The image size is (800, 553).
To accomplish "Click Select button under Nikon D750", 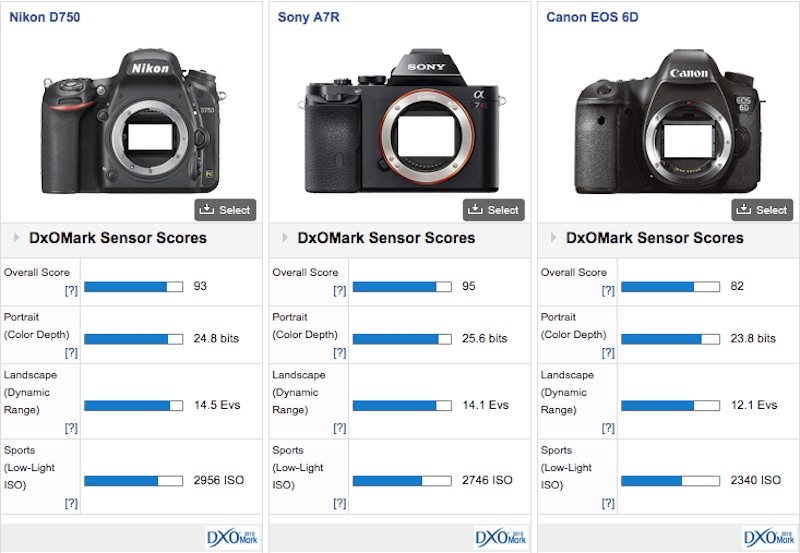I will [225, 210].
